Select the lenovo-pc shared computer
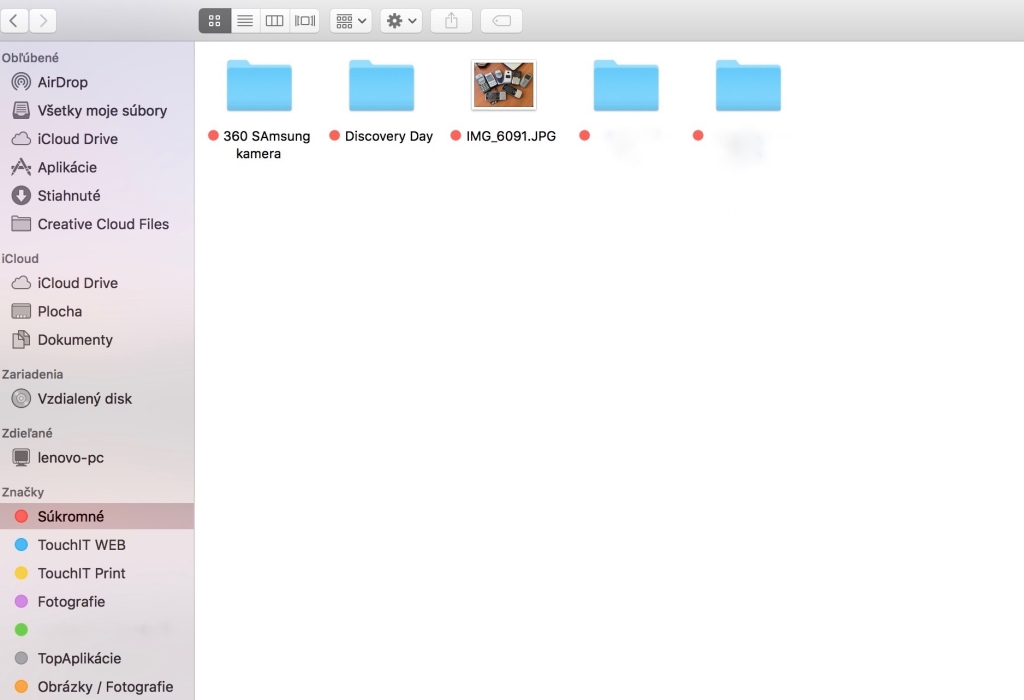Image resolution: width=1024 pixels, height=700 pixels. [70, 457]
